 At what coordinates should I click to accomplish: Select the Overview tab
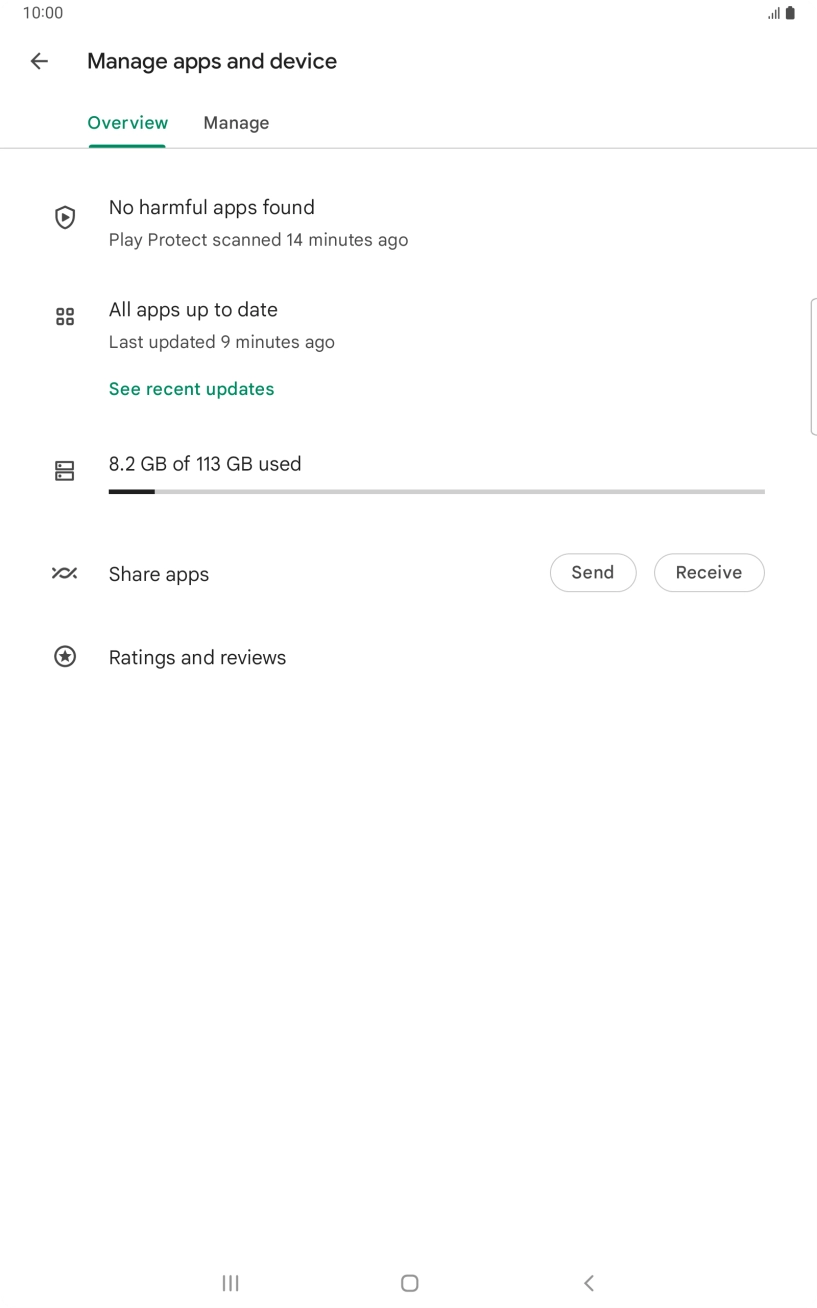[x=127, y=123]
